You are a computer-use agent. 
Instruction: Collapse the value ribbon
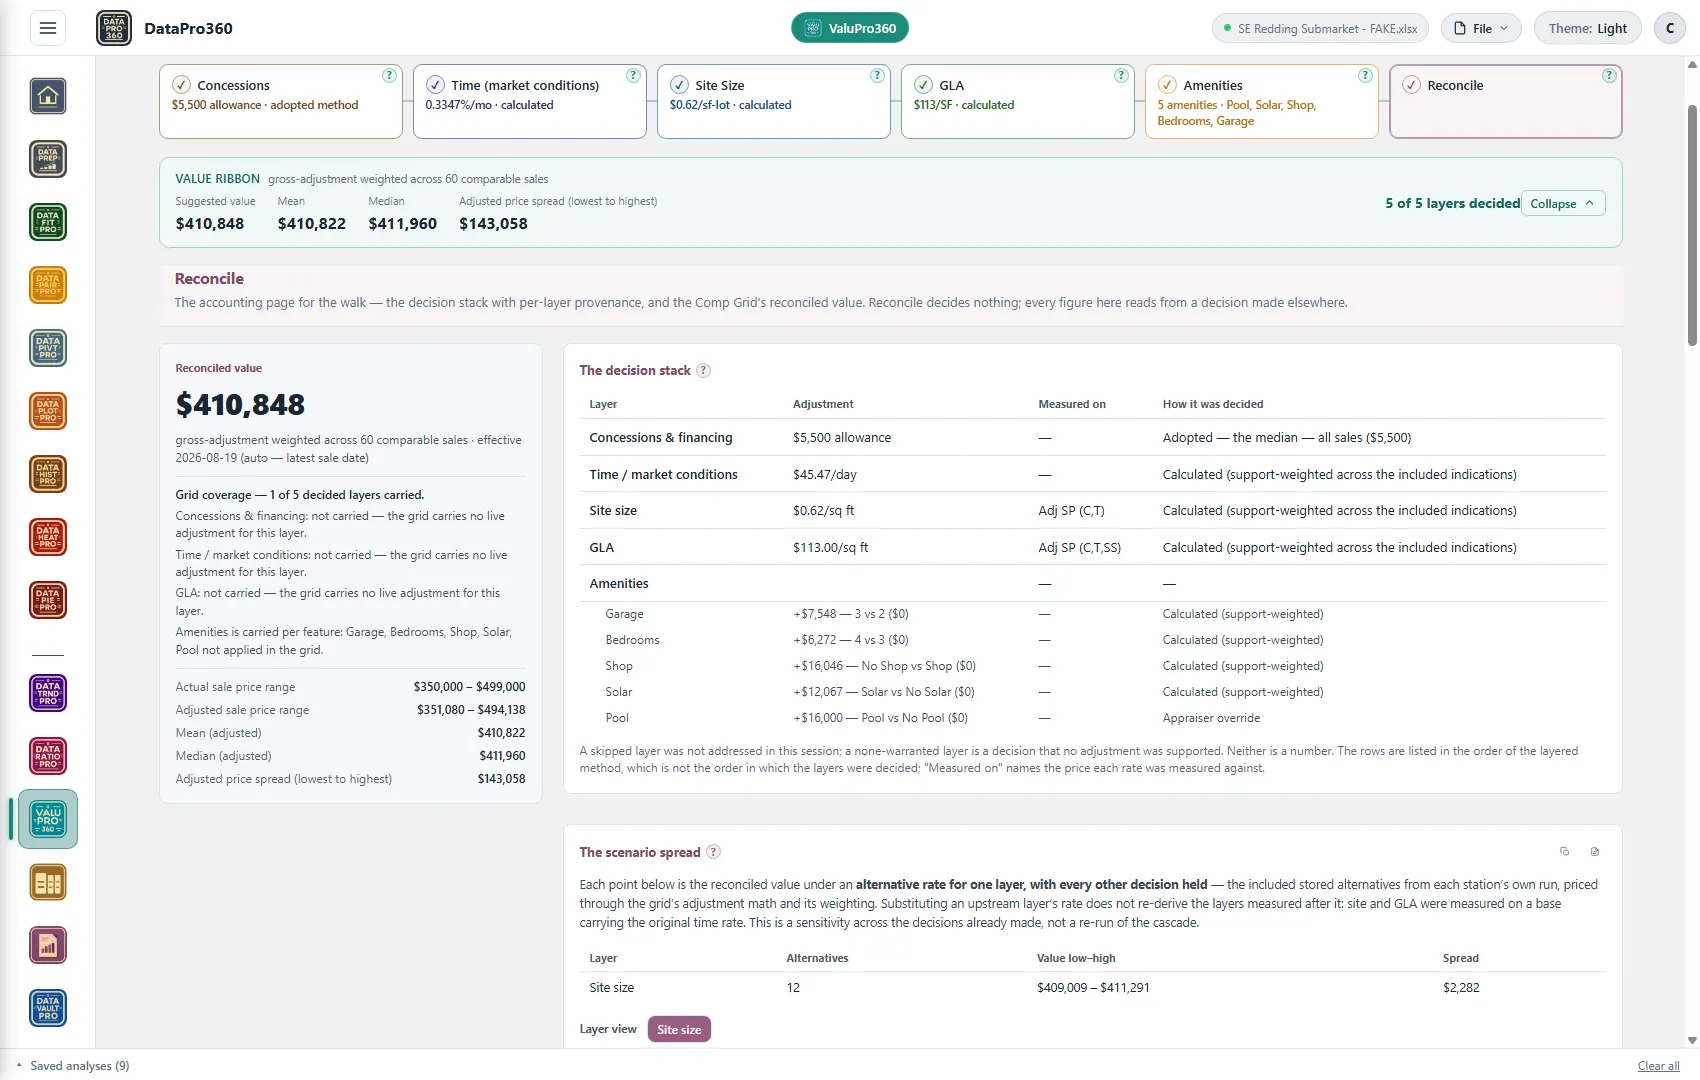pyautogui.click(x=1563, y=203)
